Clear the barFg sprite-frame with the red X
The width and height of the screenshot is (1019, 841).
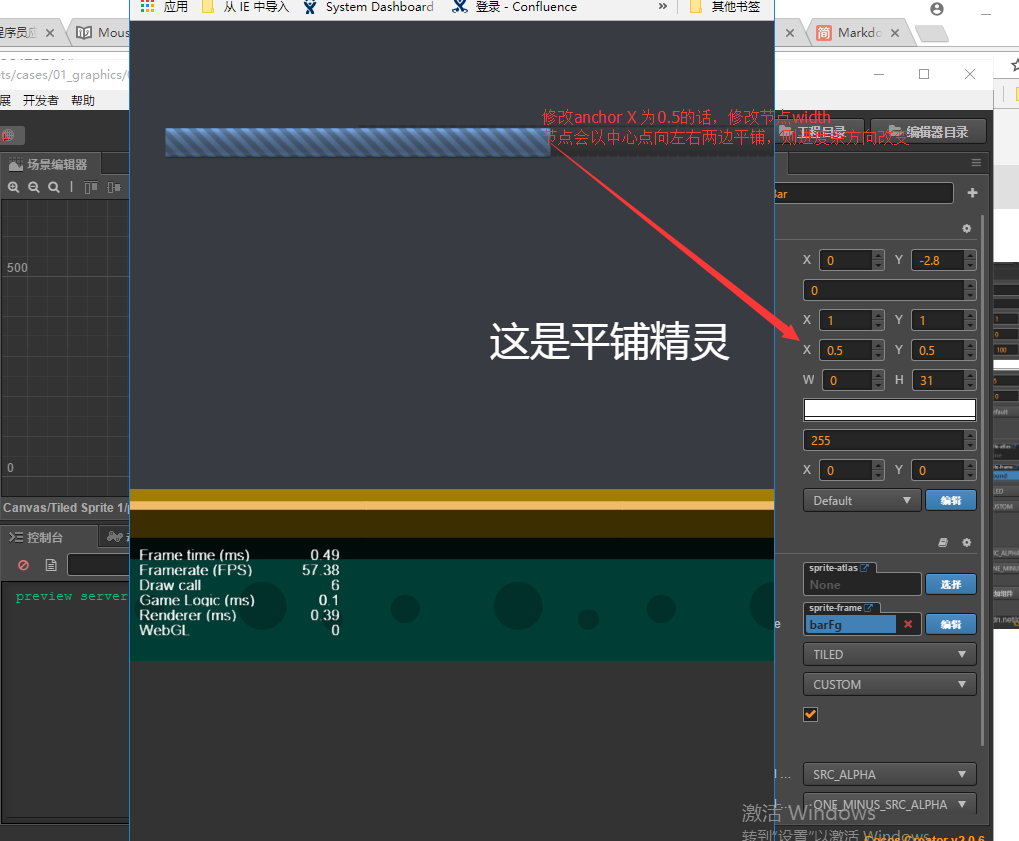click(906, 623)
